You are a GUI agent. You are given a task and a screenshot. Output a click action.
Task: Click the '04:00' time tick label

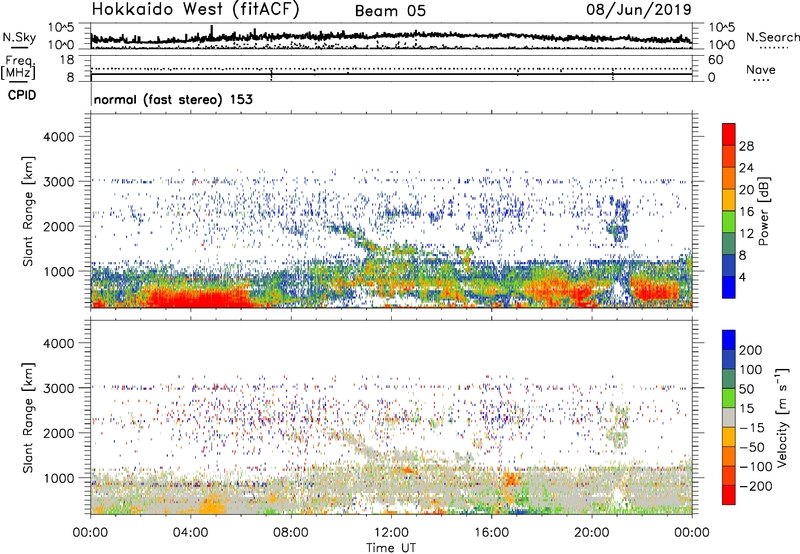(x=191, y=533)
